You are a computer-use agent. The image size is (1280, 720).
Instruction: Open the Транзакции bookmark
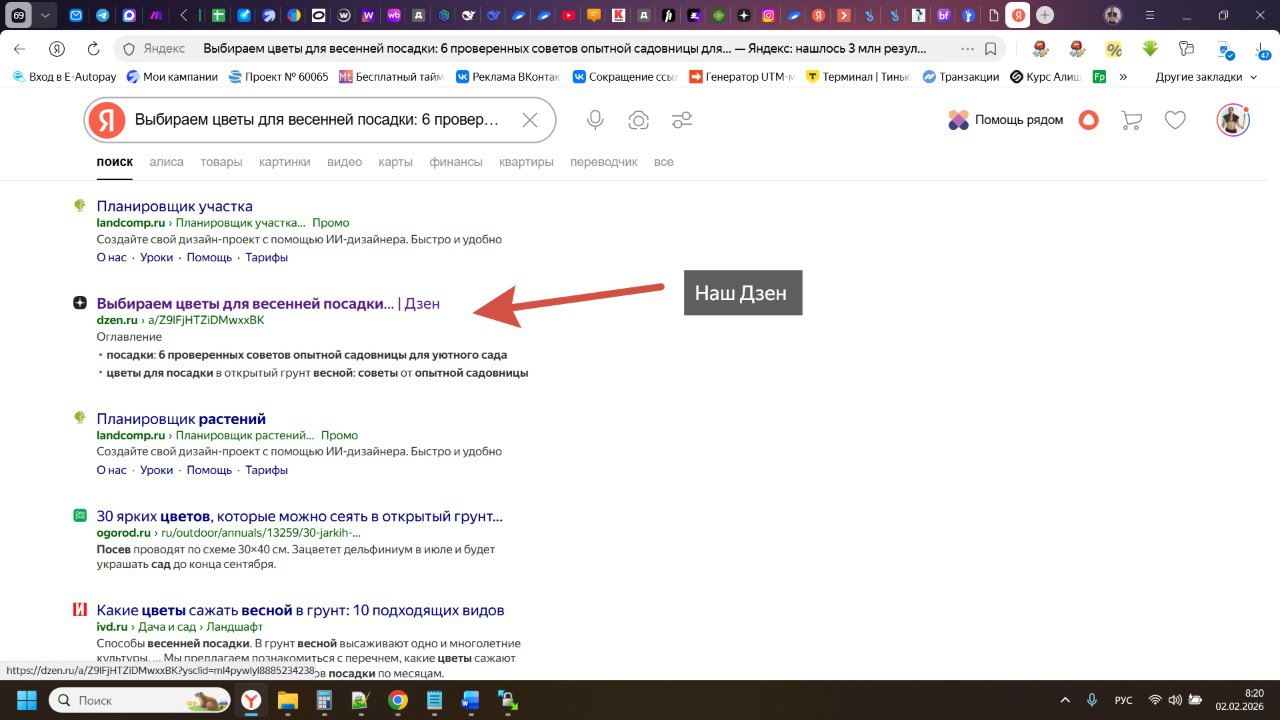point(960,77)
